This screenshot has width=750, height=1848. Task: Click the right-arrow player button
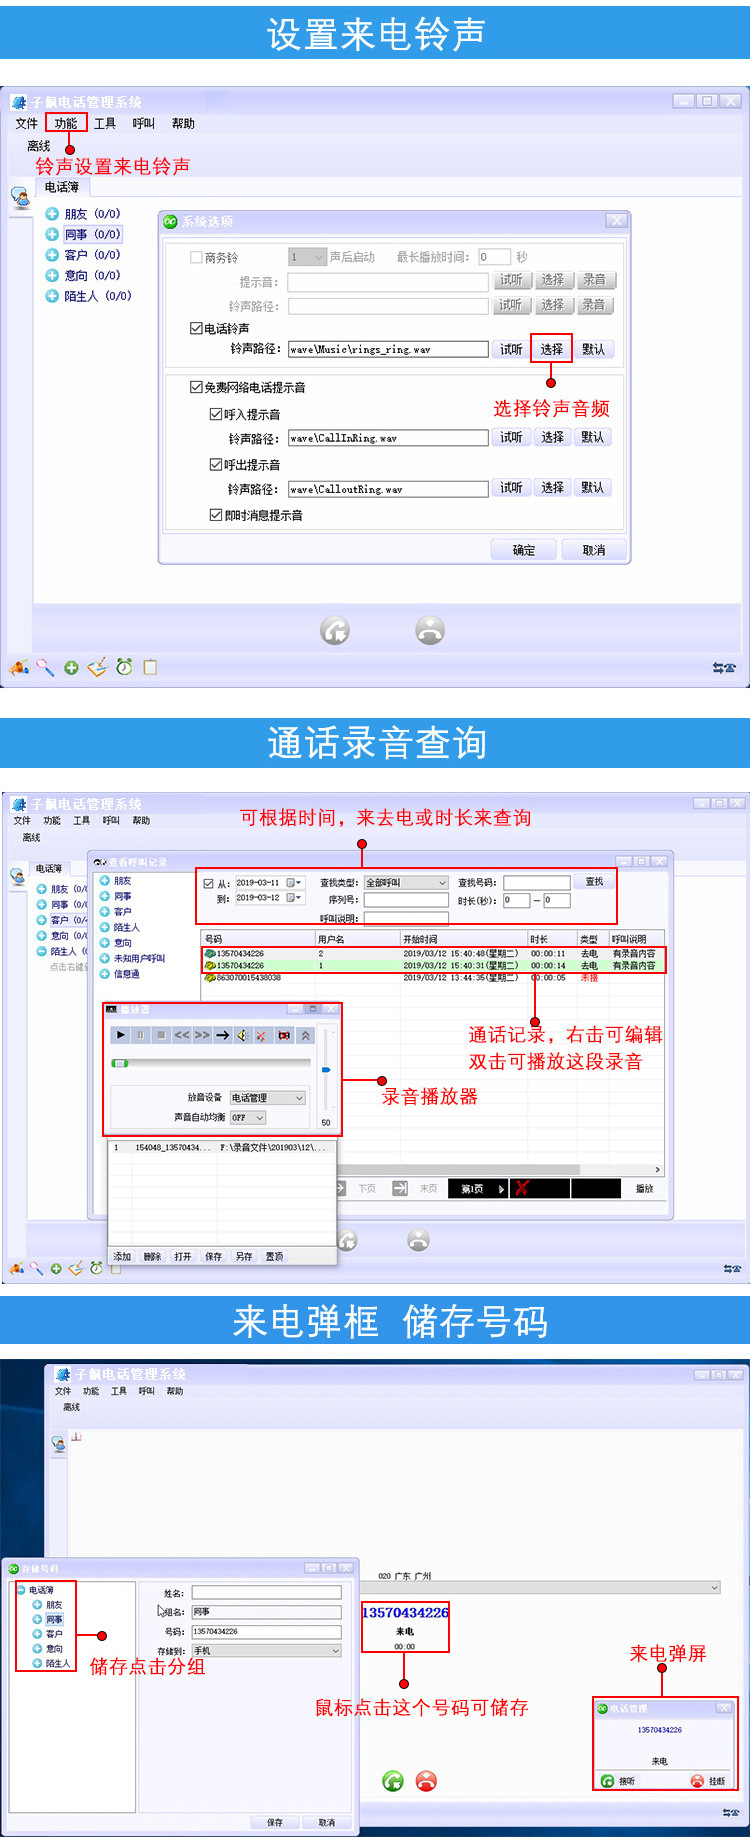click(x=222, y=1035)
